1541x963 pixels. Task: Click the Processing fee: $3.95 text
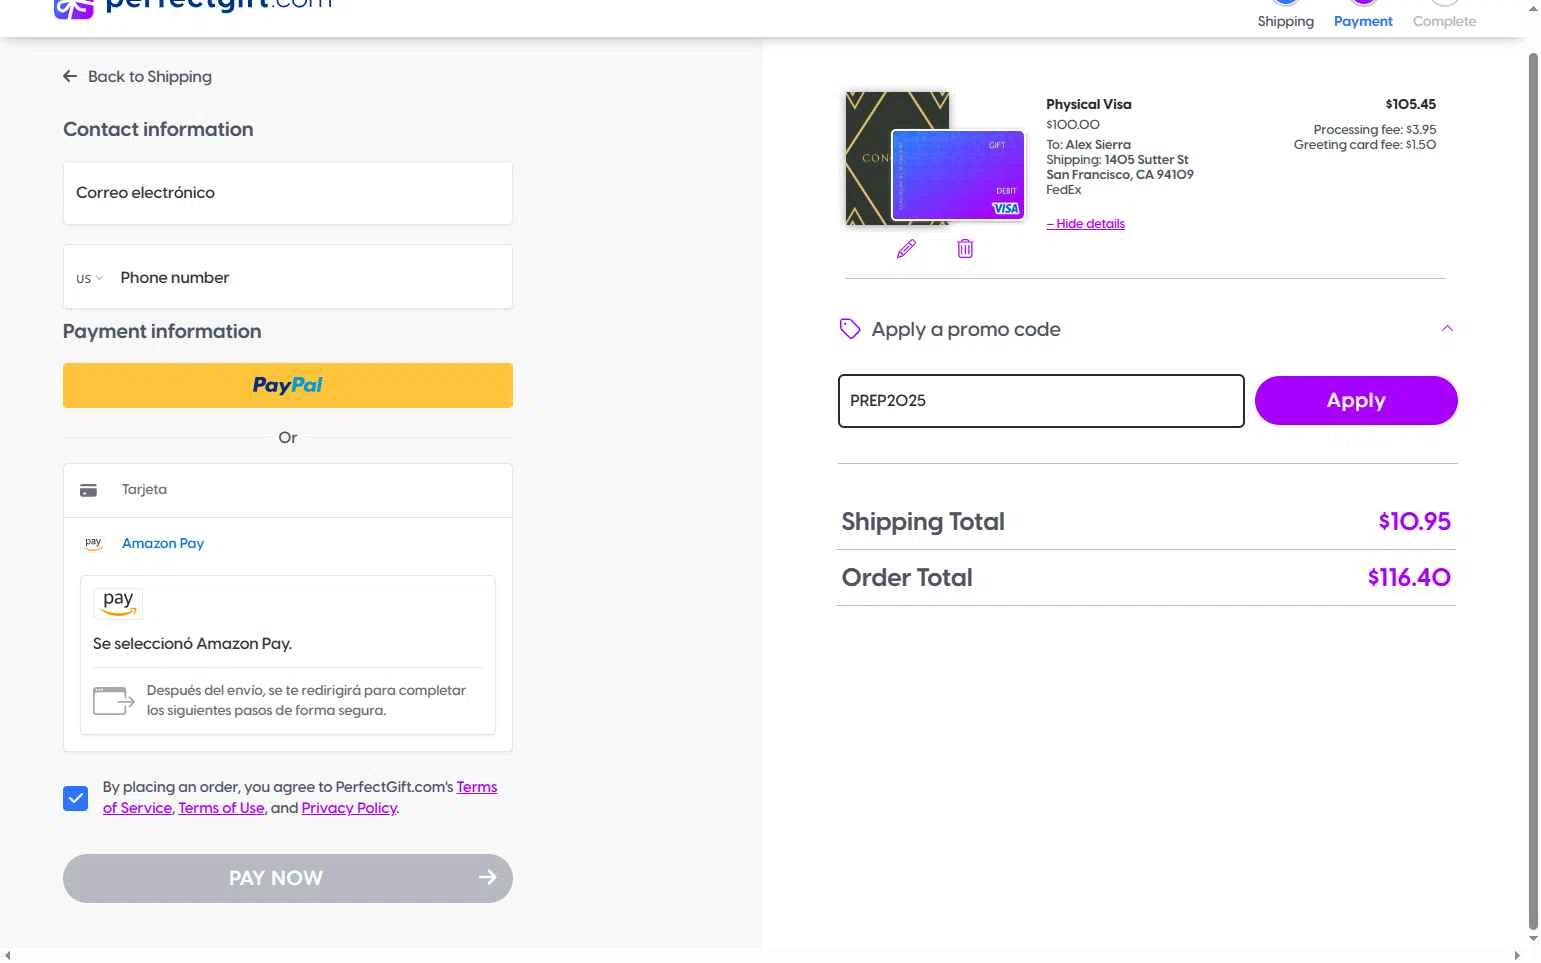[1375, 130]
